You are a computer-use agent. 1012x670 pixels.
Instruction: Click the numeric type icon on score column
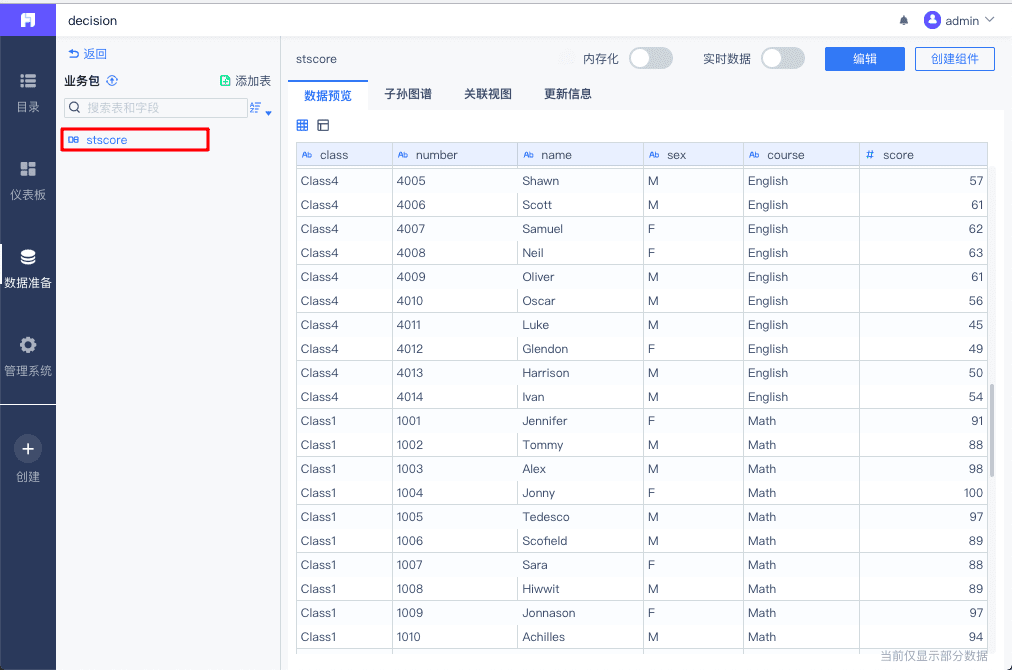tap(870, 155)
